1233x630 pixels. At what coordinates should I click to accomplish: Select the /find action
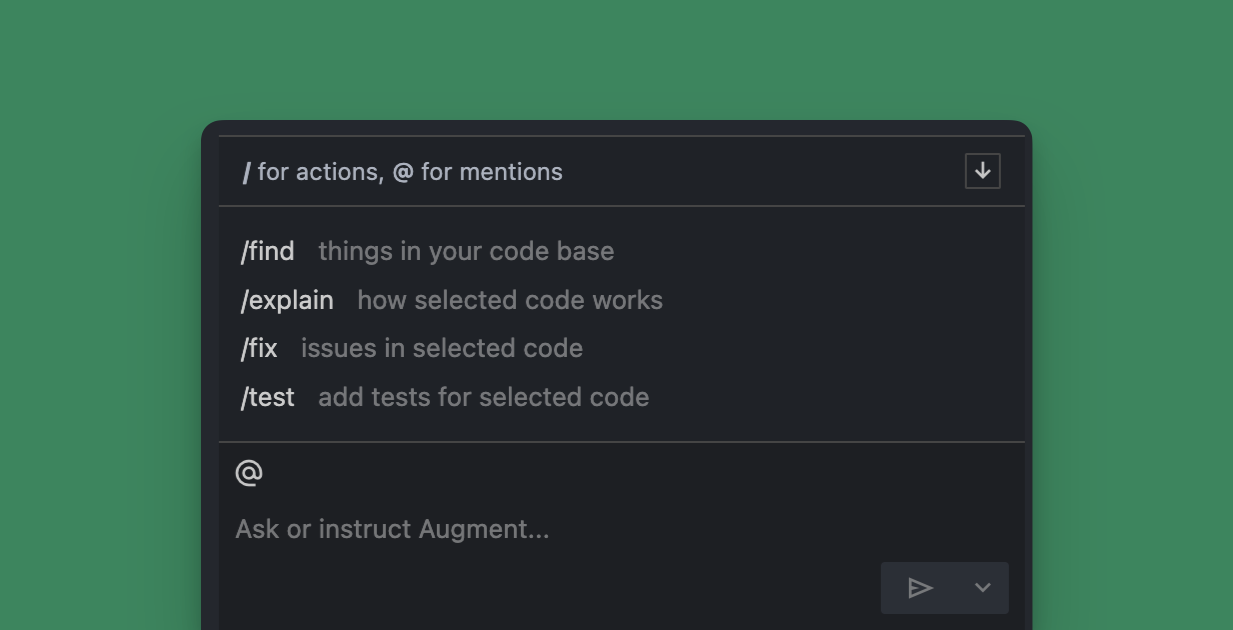[268, 251]
